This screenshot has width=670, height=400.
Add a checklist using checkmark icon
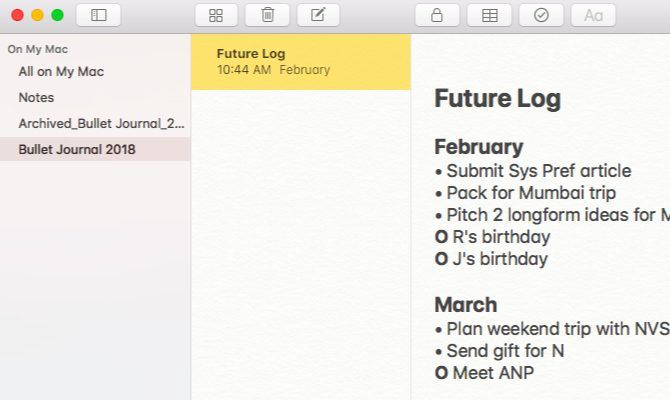click(541, 15)
